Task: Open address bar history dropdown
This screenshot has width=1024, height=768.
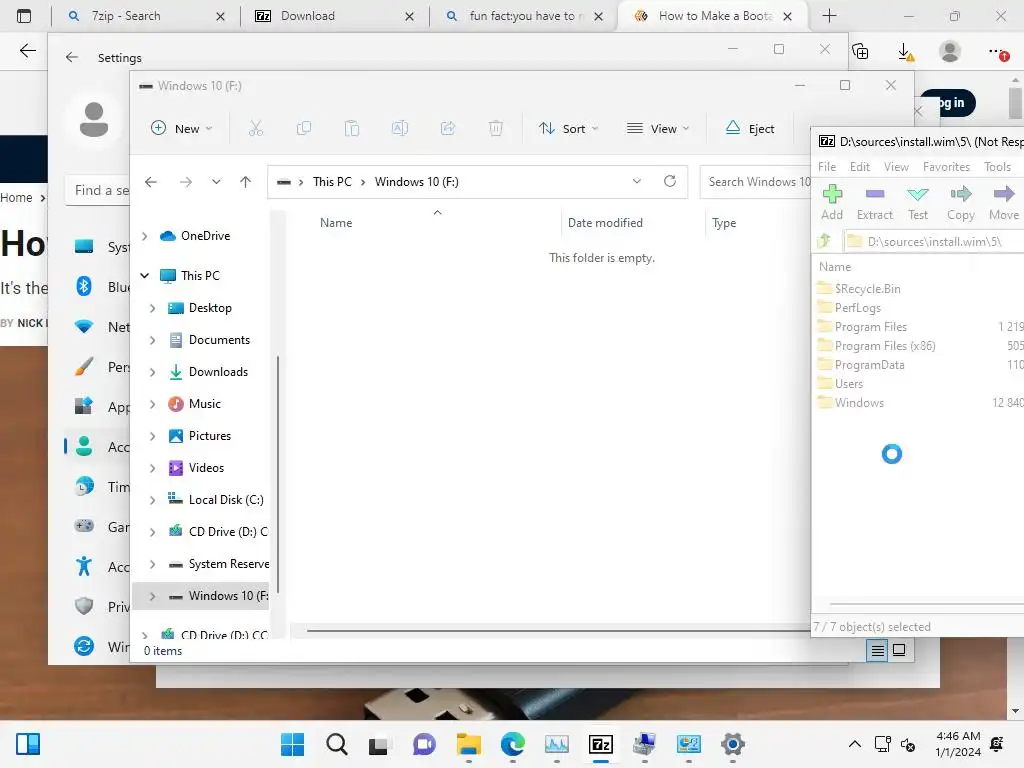Action: (x=637, y=181)
